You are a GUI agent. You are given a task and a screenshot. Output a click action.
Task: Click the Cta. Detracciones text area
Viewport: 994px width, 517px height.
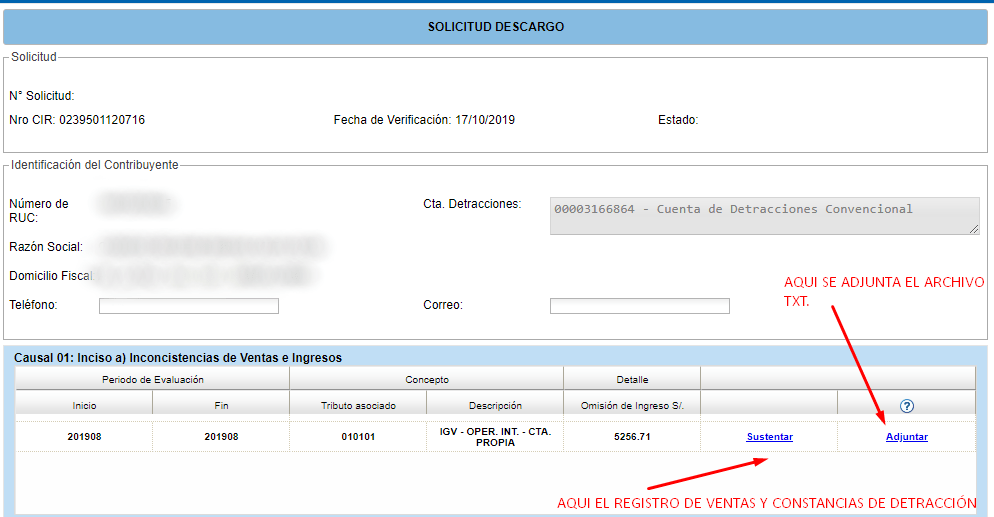(764, 216)
